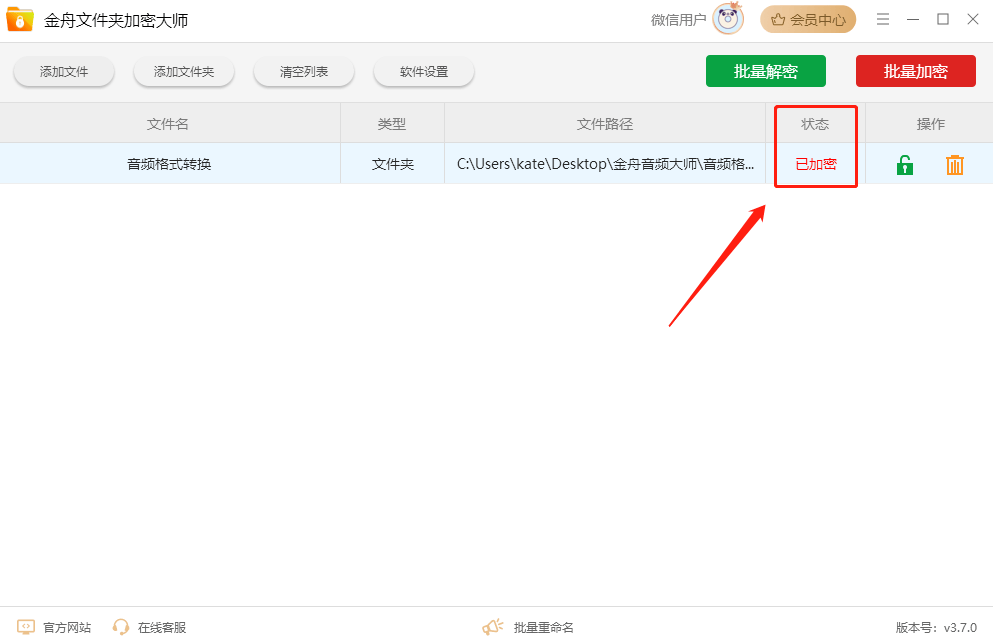
Task: Open the 在线客服 link
Action: coord(162,627)
